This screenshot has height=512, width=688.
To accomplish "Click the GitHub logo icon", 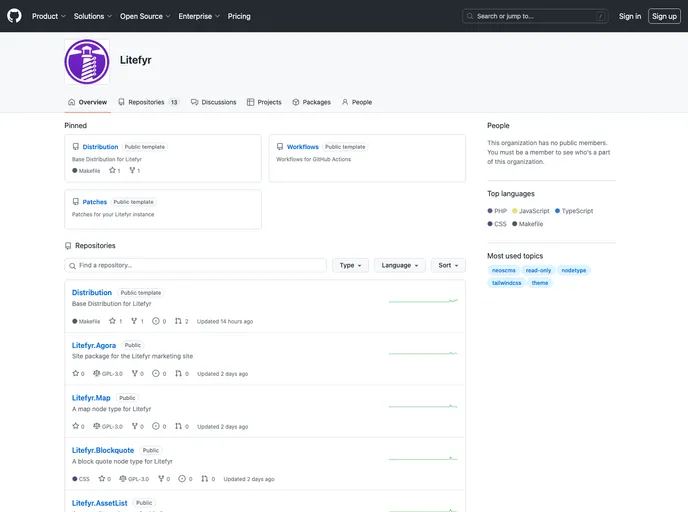I will click(x=14, y=16).
